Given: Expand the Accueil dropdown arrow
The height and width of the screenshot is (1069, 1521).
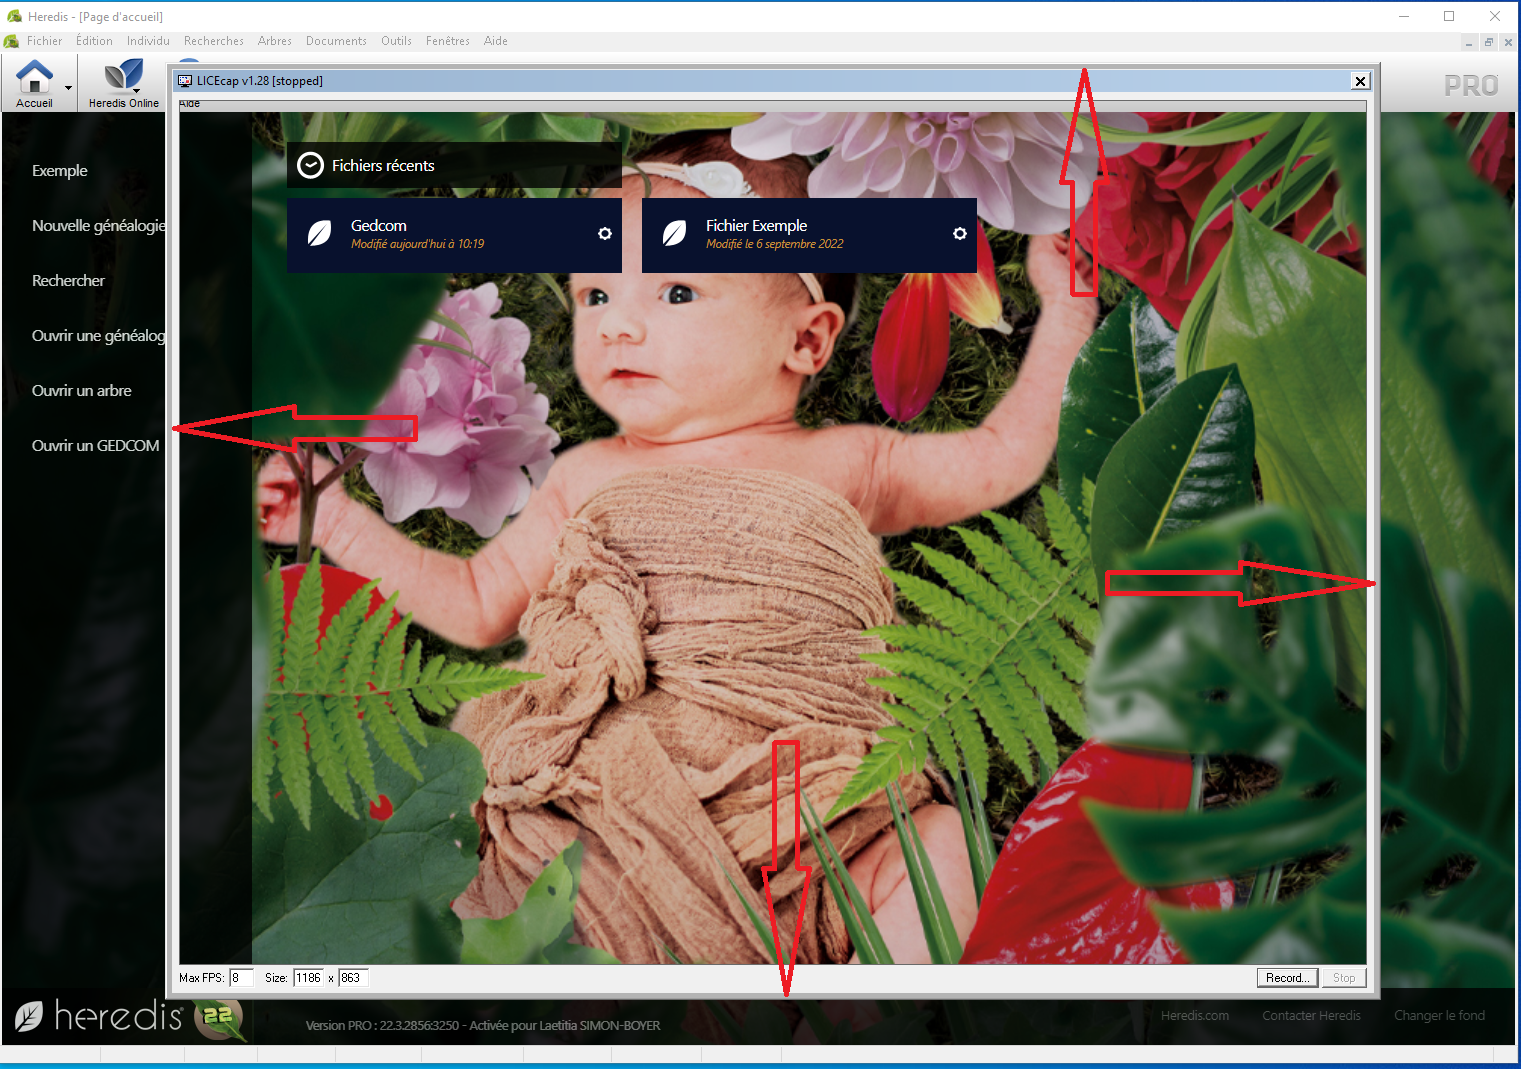Looking at the screenshot, I should pyautogui.click(x=68, y=88).
